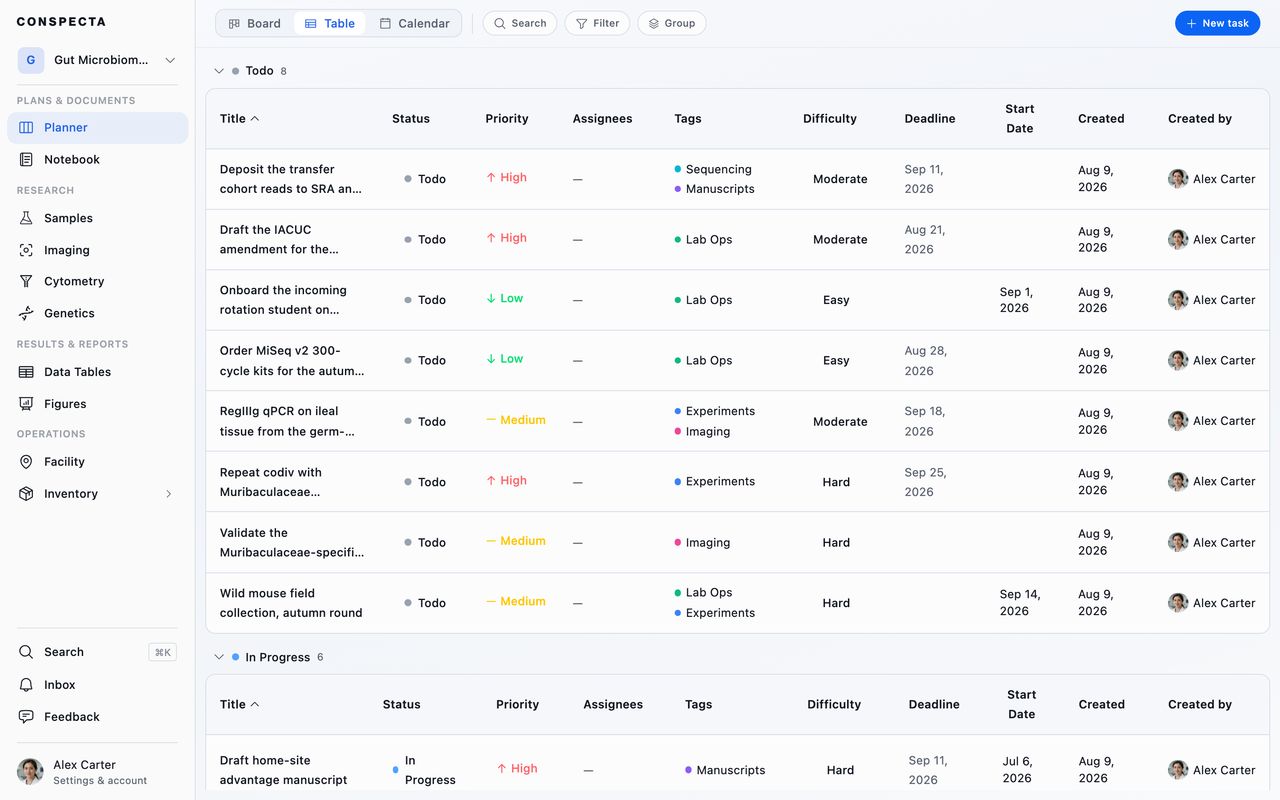Click the Priority column header in Todo table

tap(507, 118)
